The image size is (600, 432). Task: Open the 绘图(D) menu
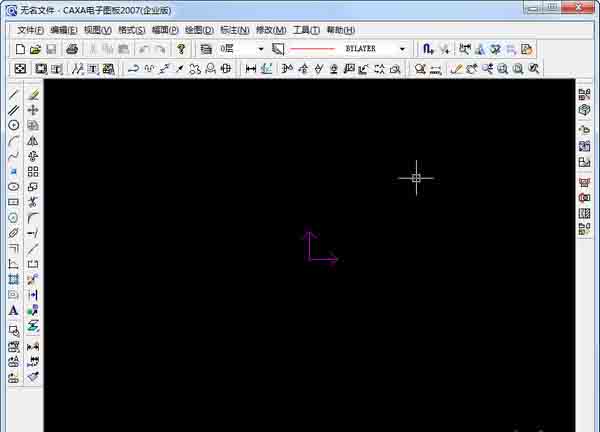point(199,30)
